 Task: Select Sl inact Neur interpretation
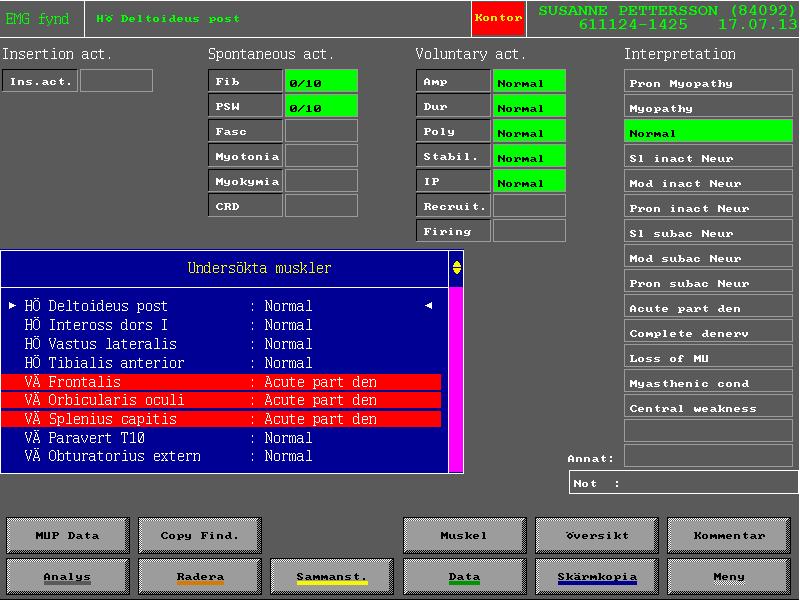[708, 156]
